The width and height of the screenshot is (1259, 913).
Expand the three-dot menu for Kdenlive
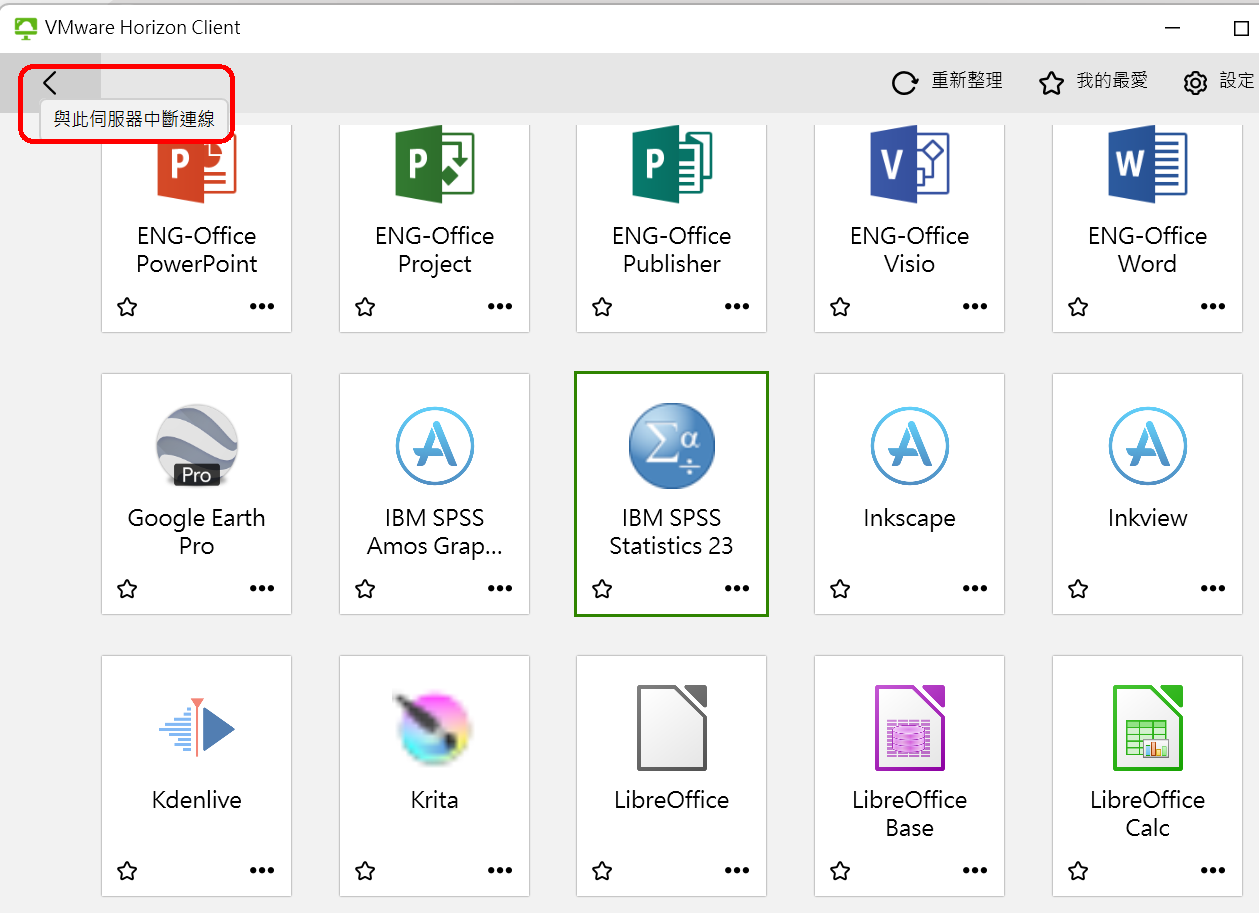click(262, 871)
